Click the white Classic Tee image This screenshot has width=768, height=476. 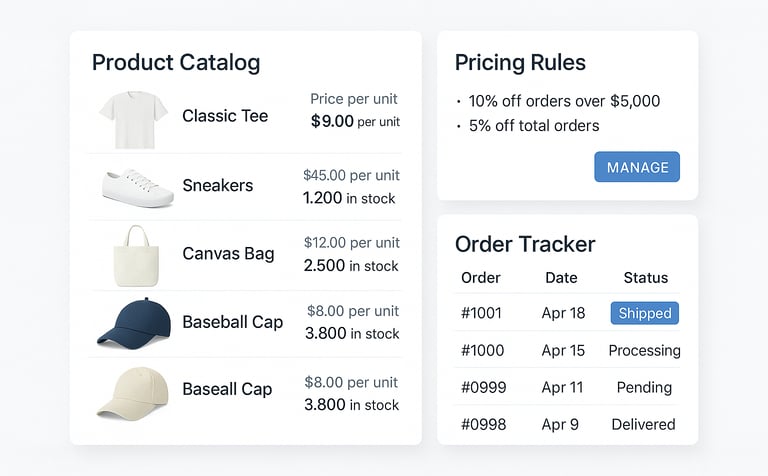point(134,119)
